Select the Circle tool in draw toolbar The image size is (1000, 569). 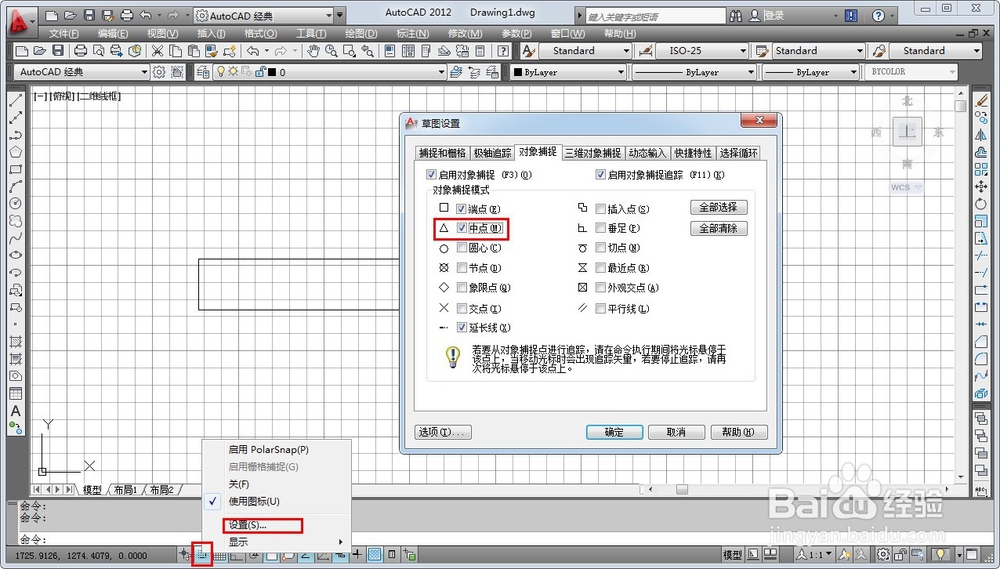pyautogui.click(x=15, y=203)
